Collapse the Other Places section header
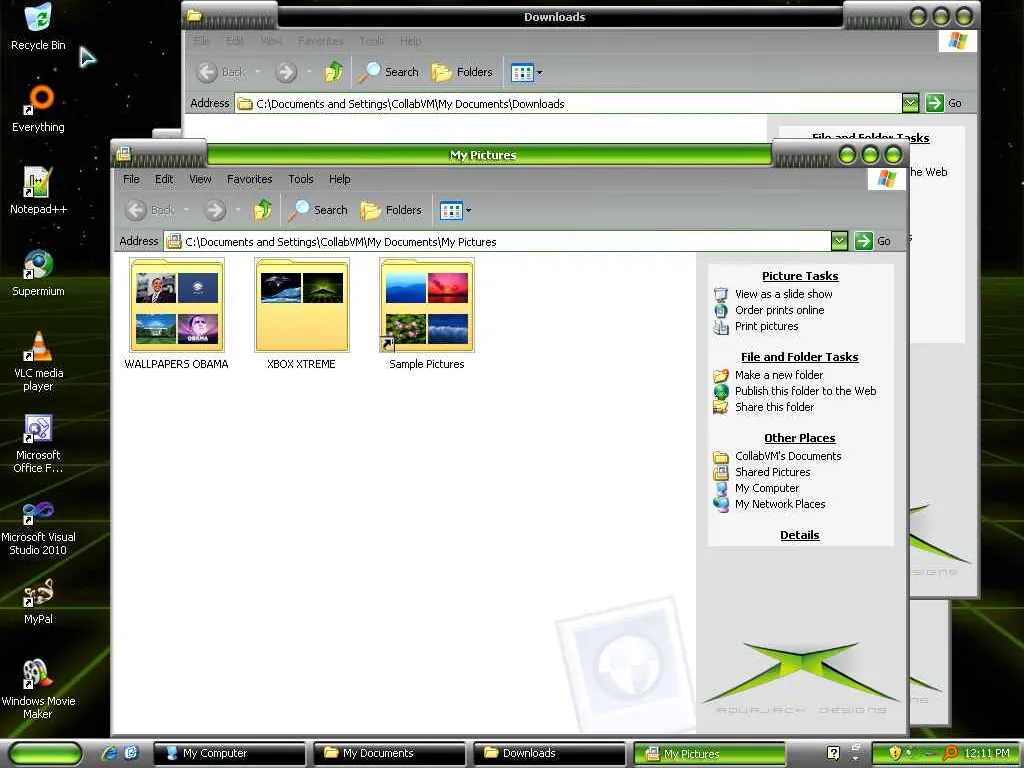Viewport: 1024px width, 768px height. [x=799, y=438]
